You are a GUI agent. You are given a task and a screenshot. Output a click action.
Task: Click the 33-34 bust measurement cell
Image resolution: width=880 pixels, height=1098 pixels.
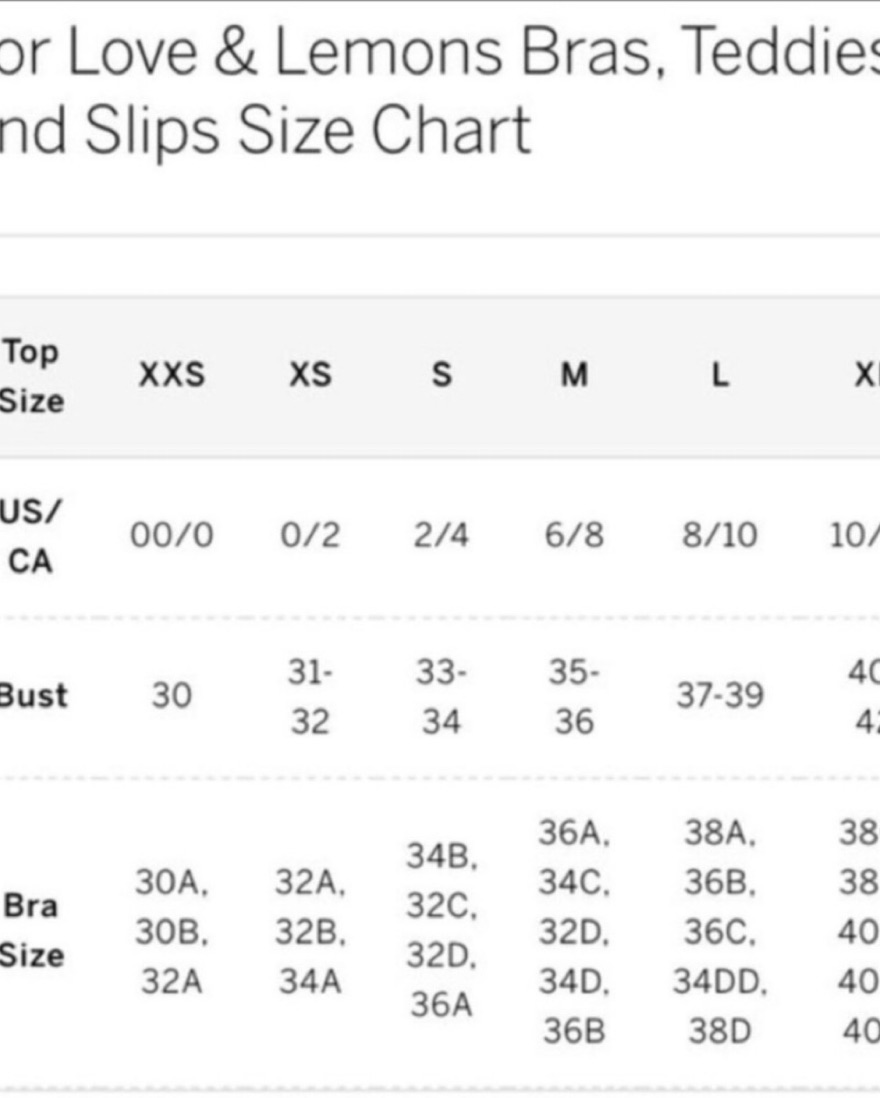tap(441, 695)
